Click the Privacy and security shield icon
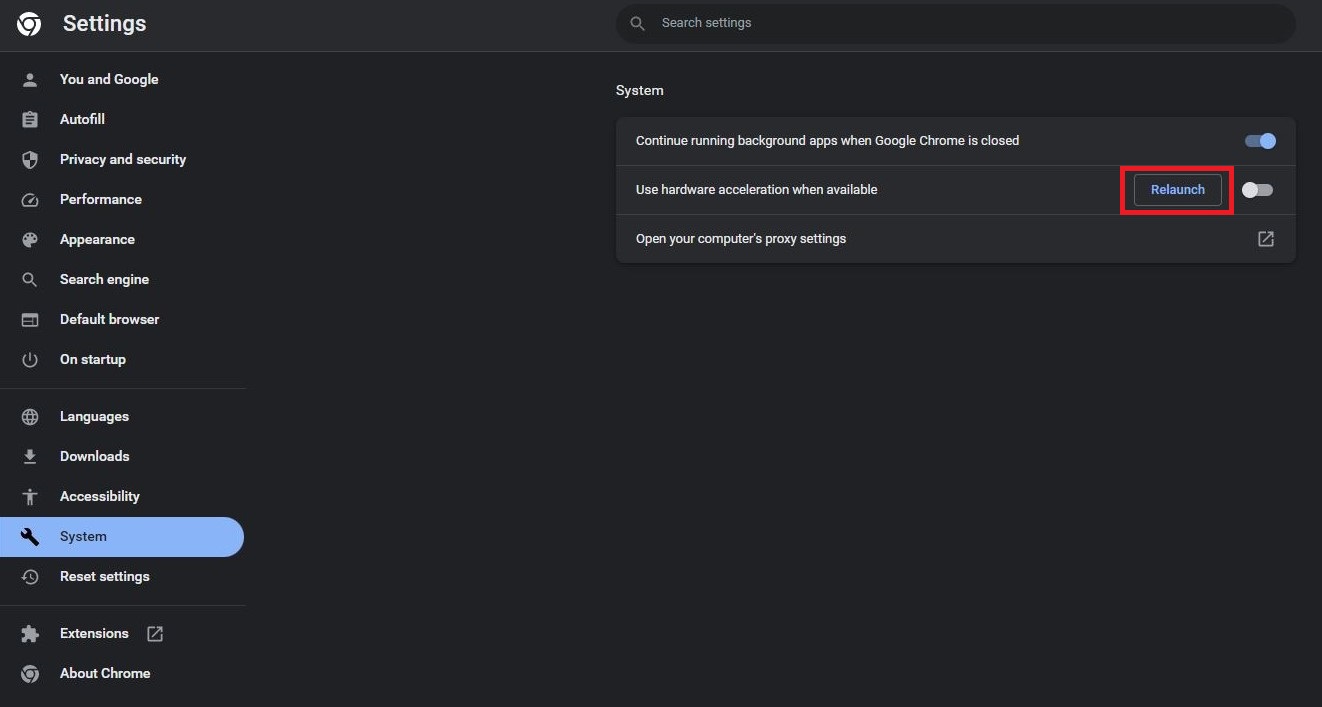This screenshot has height=707, width=1322. click(x=30, y=160)
